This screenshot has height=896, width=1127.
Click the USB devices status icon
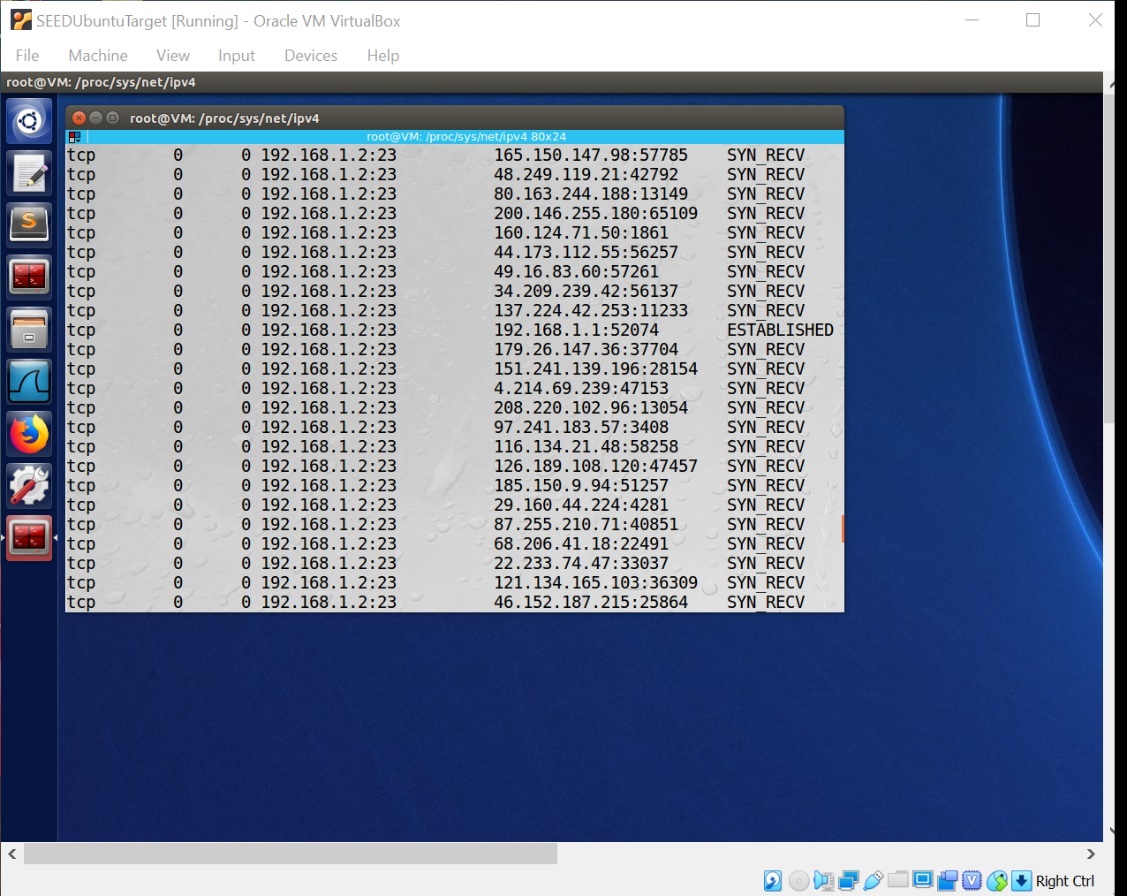coord(873,880)
